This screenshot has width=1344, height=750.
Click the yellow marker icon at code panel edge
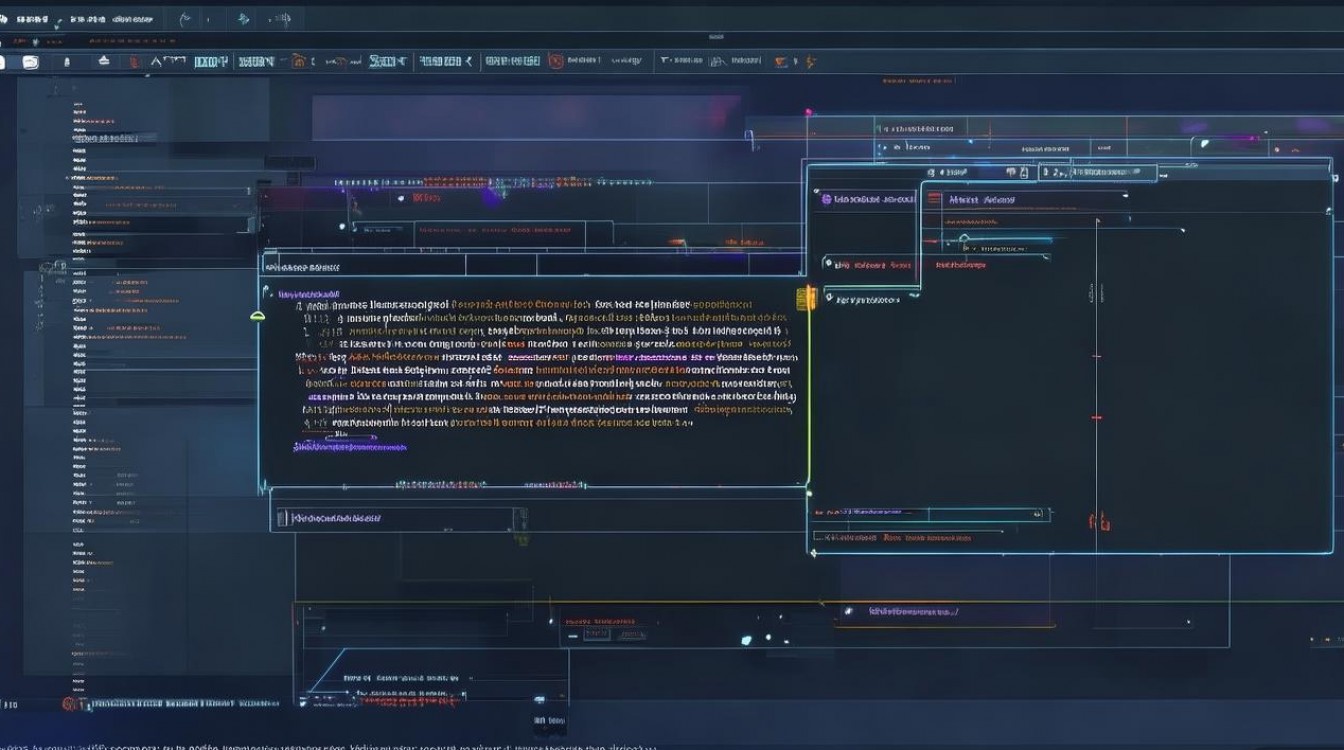click(x=804, y=298)
